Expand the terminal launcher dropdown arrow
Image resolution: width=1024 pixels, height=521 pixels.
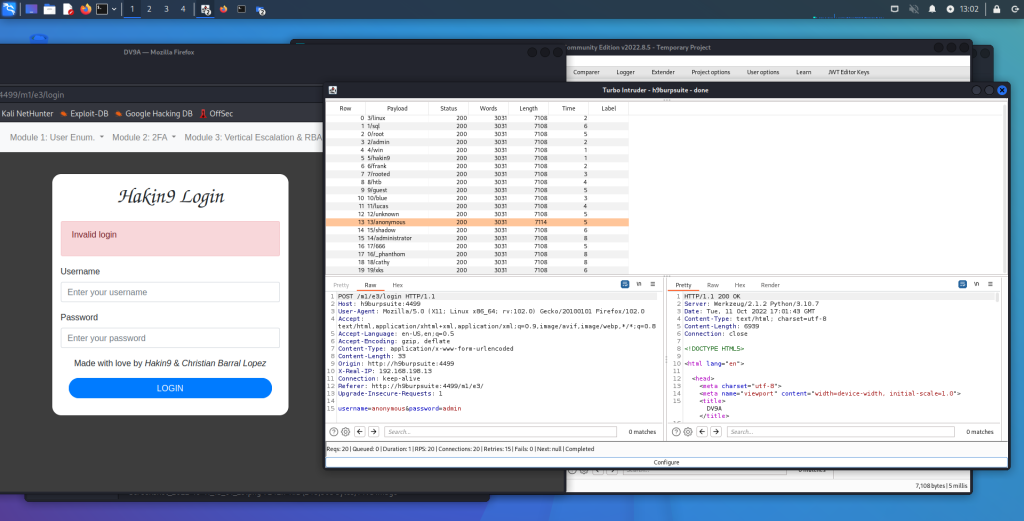pos(114,9)
